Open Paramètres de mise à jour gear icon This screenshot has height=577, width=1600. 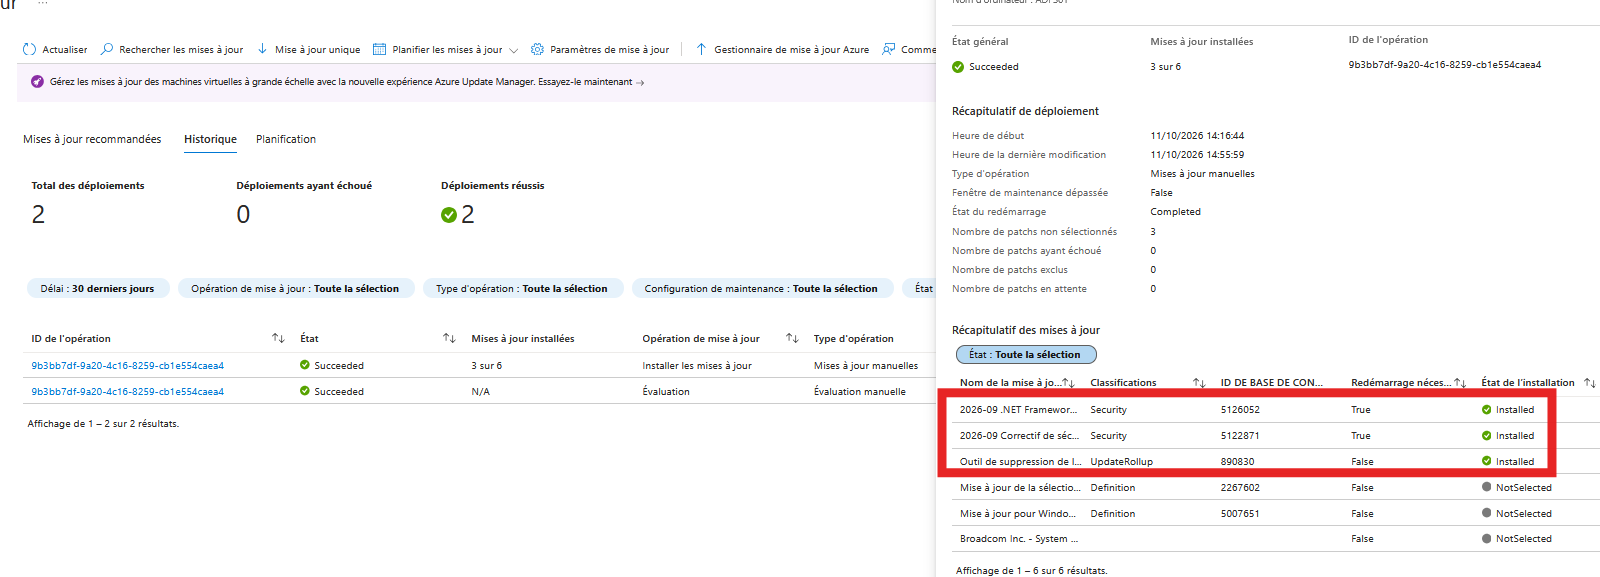pyautogui.click(x=537, y=49)
